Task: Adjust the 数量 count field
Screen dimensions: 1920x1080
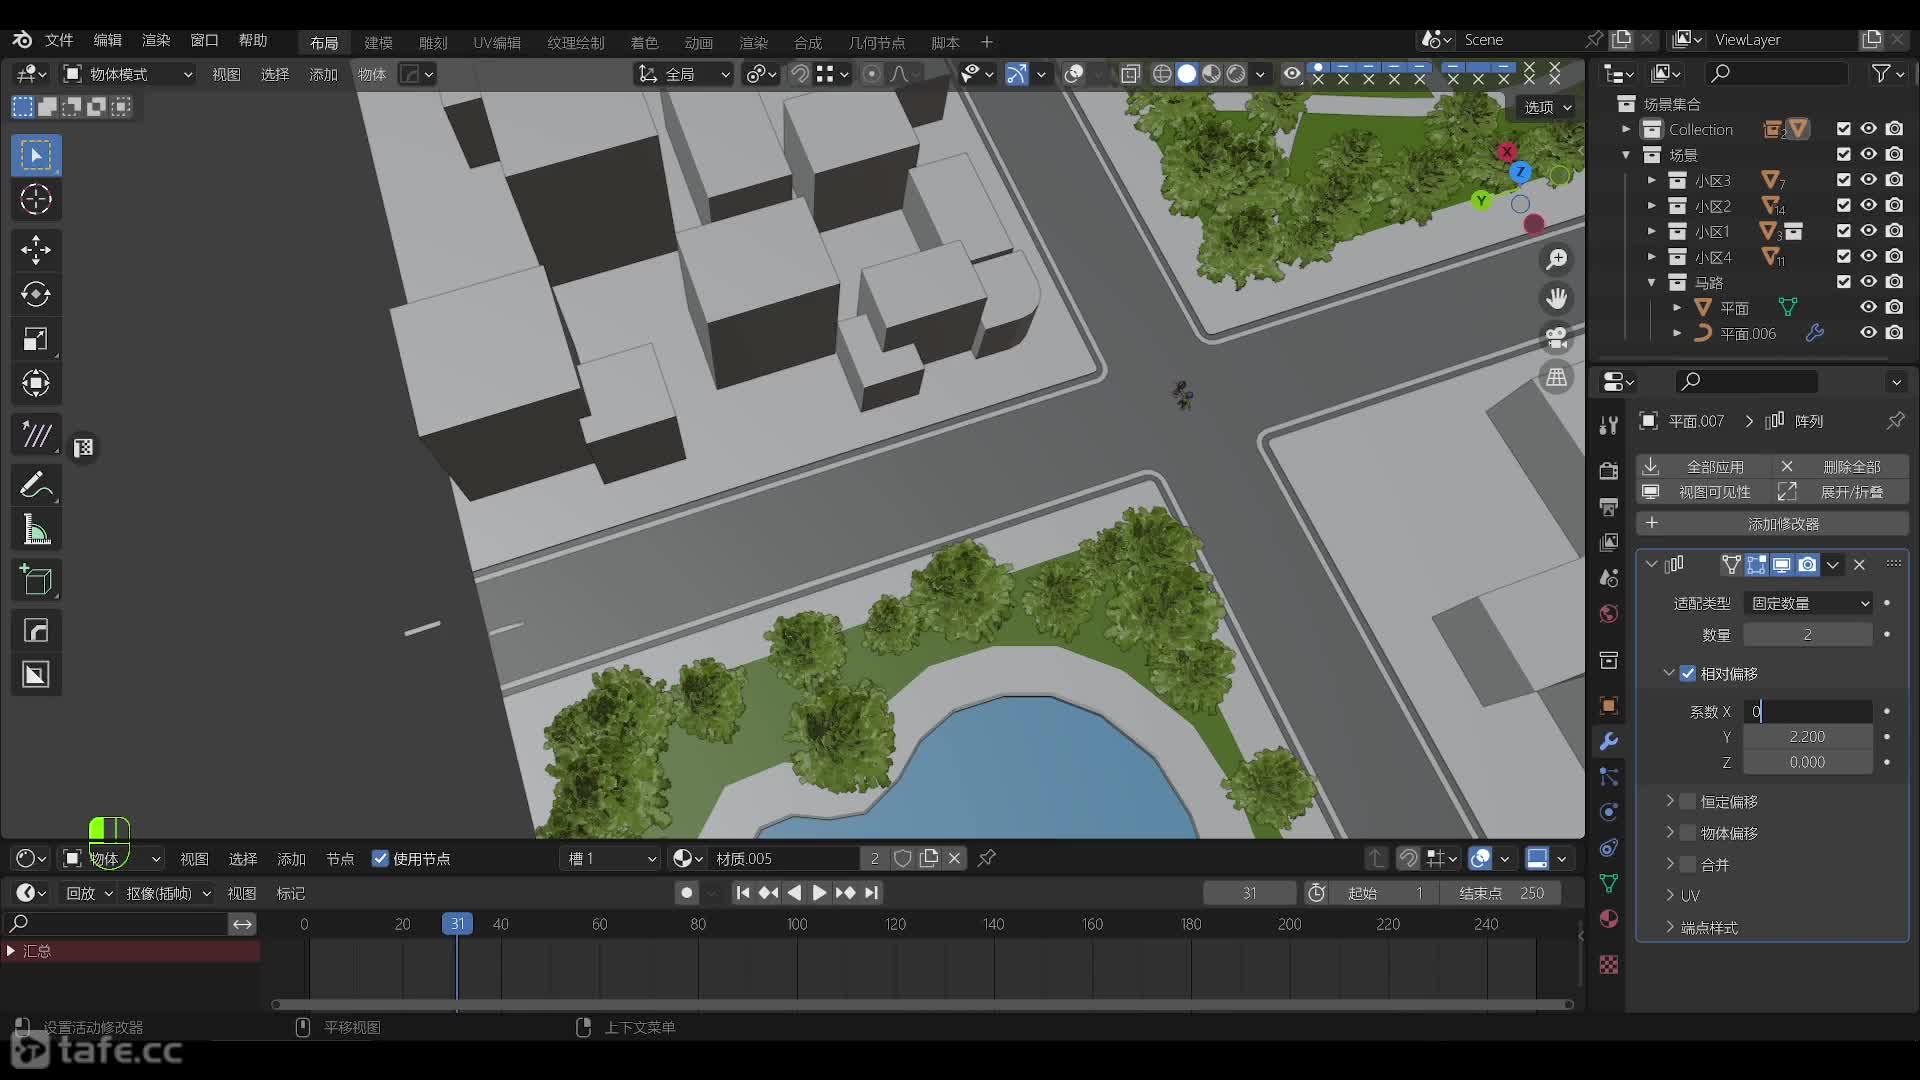Action: 1808,635
